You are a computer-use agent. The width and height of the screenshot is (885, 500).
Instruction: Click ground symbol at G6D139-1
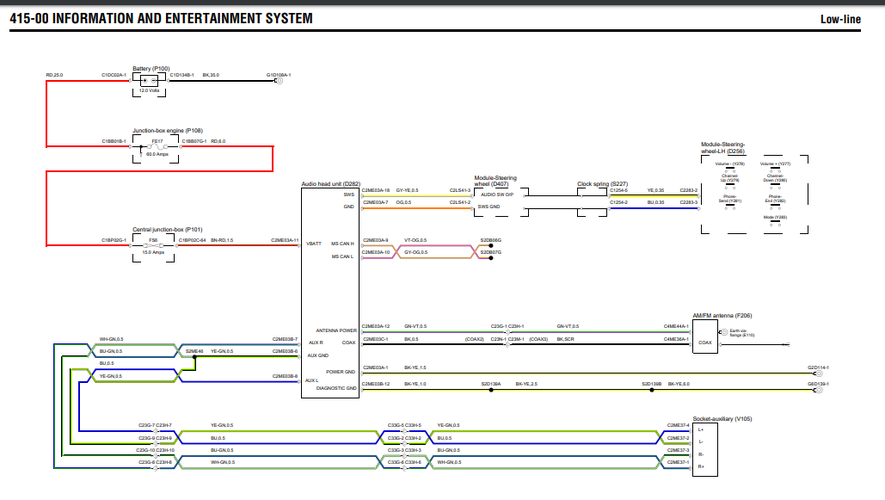tap(818, 390)
